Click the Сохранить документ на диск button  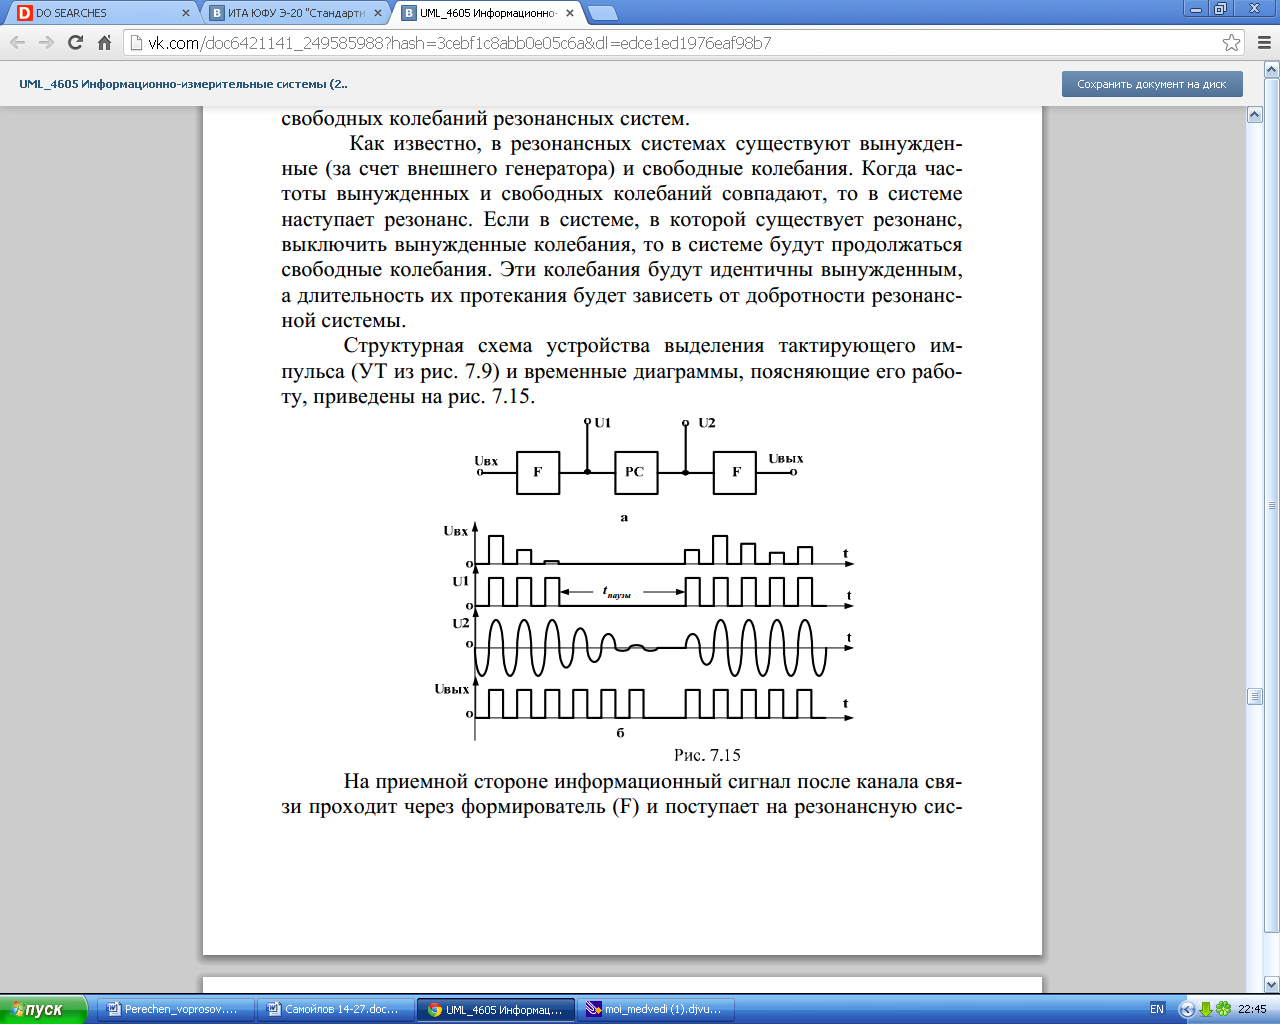[1152, 84]
